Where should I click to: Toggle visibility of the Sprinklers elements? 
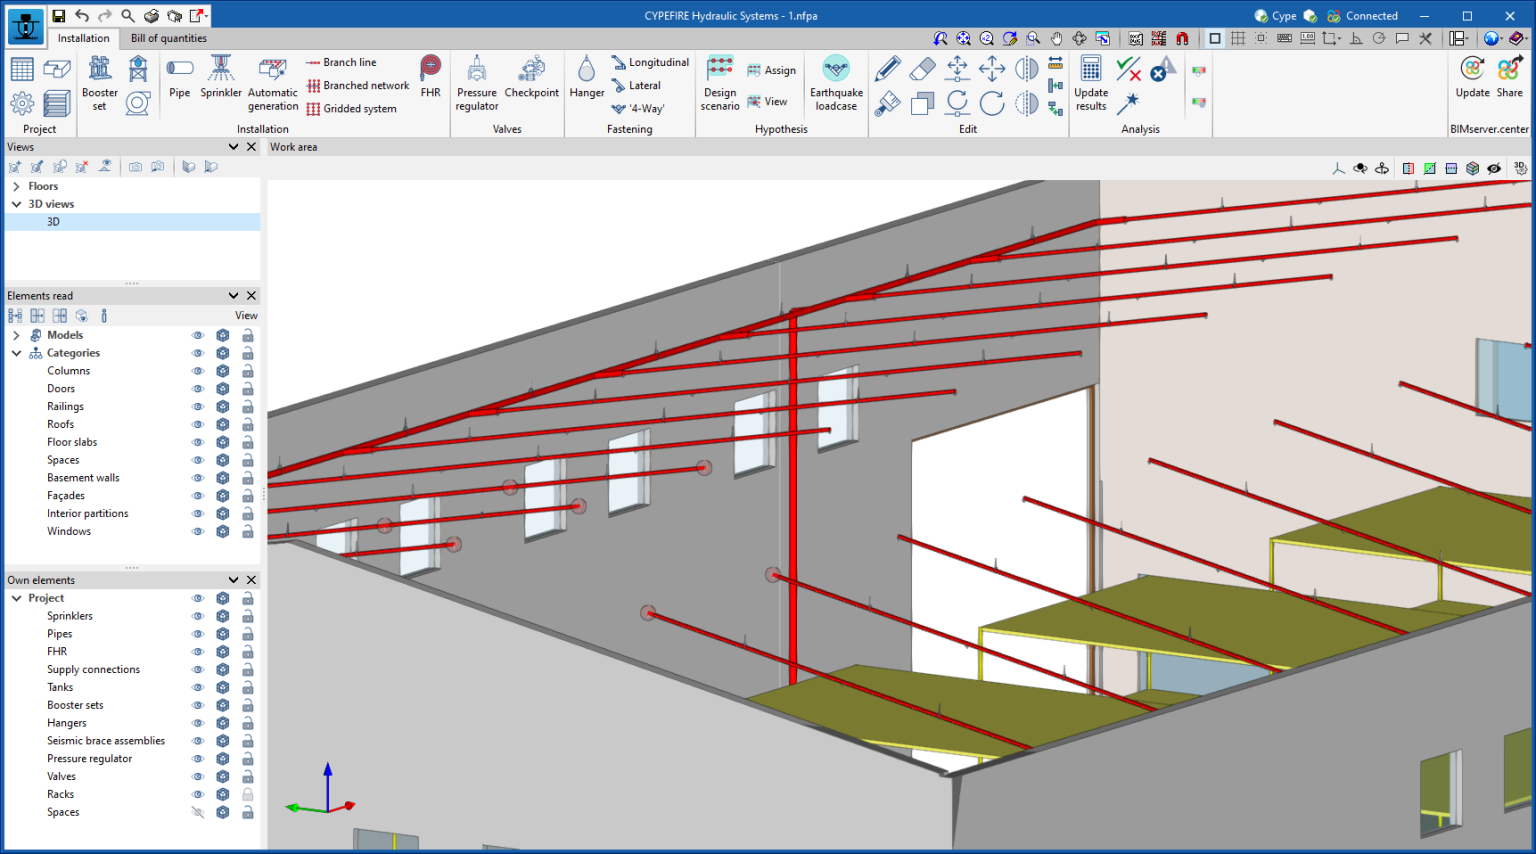[197, 615]
